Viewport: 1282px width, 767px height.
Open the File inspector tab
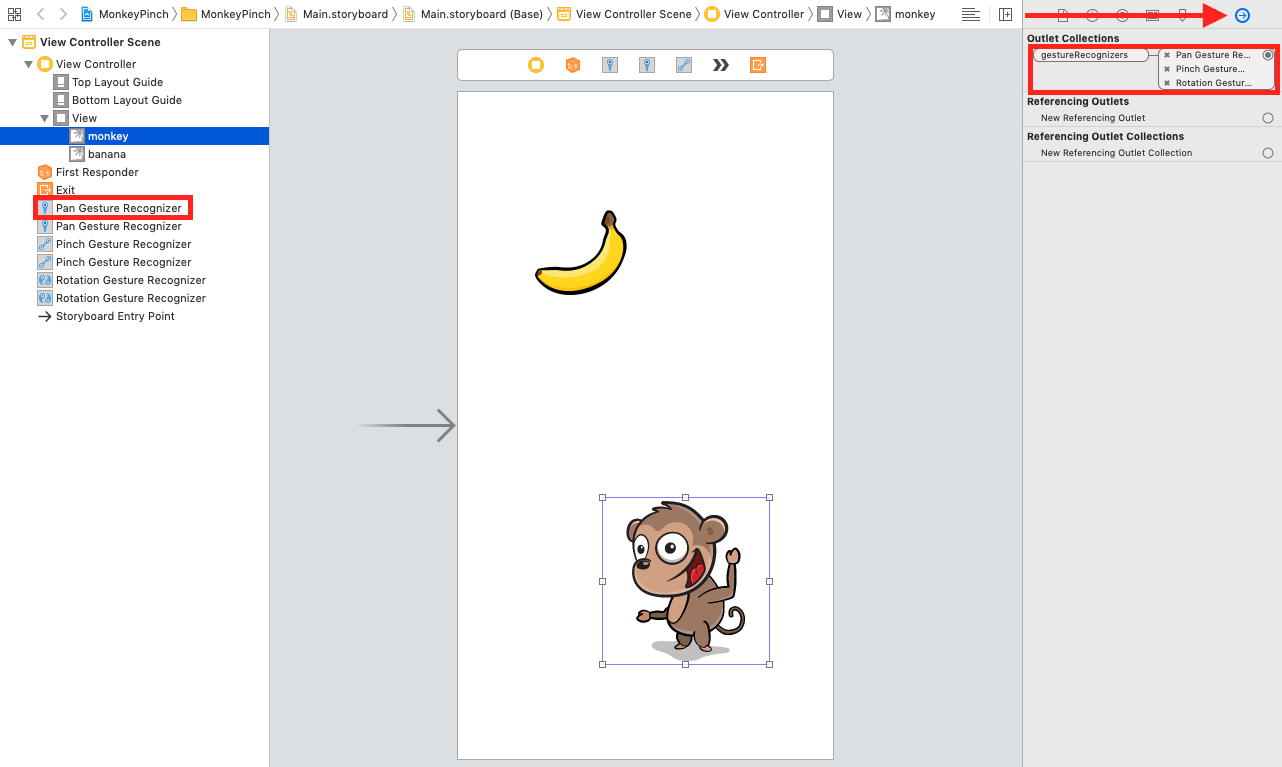pos(1062,15)
